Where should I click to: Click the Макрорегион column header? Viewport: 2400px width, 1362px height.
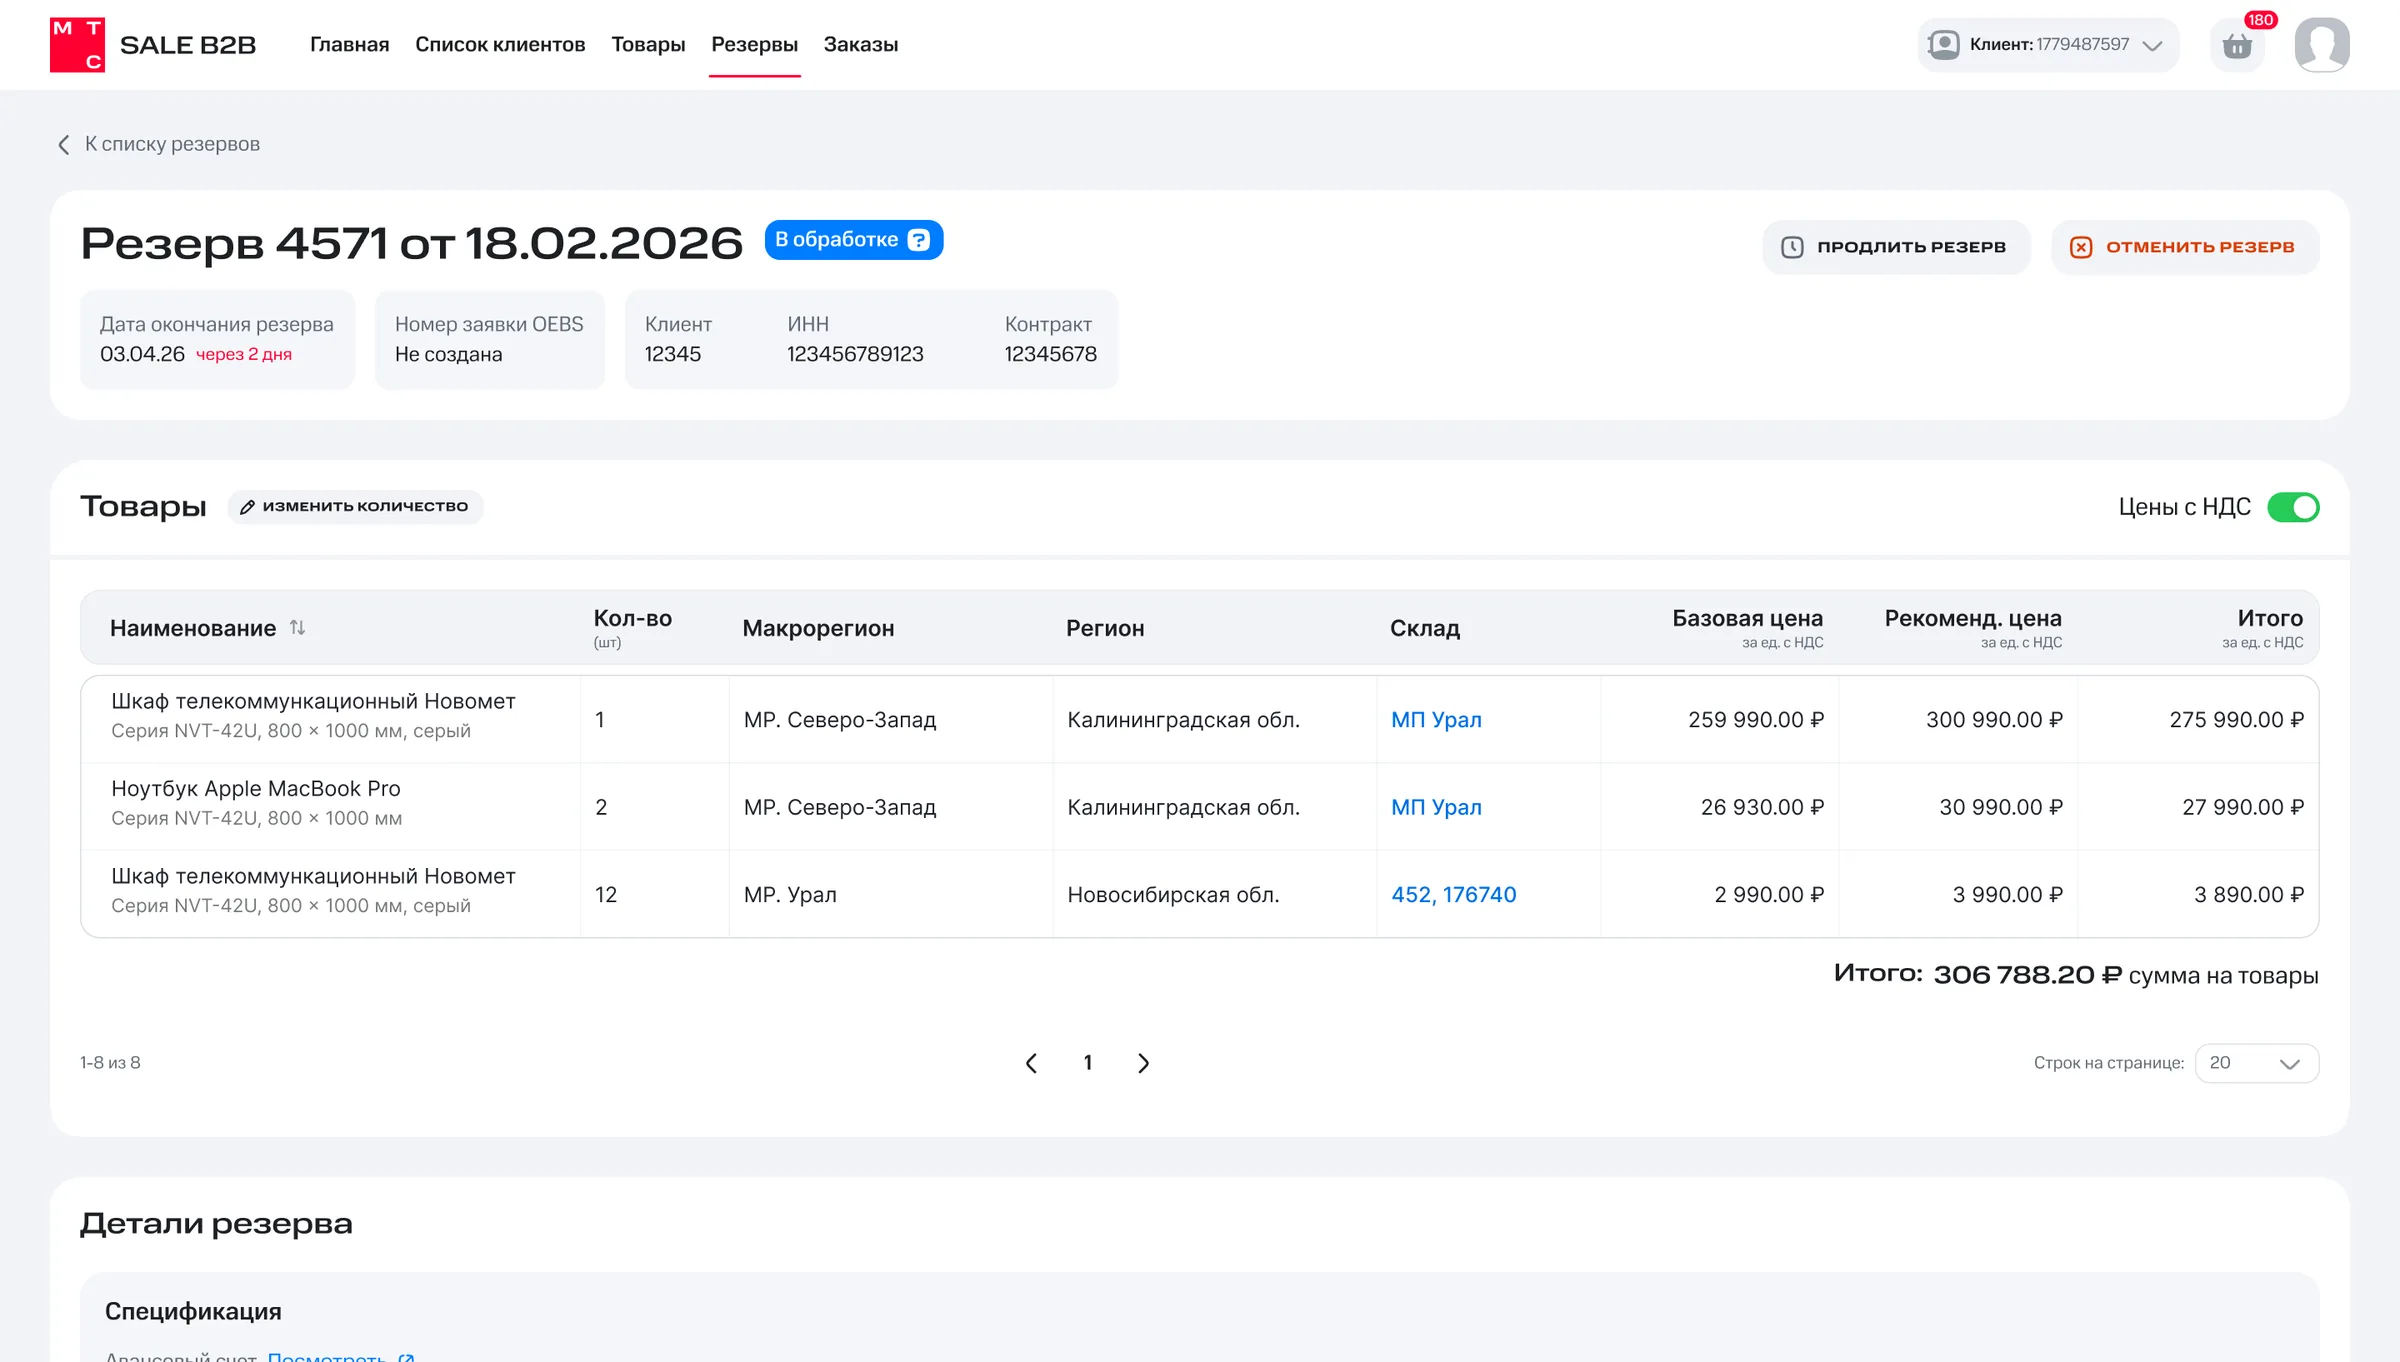point(818,628)
